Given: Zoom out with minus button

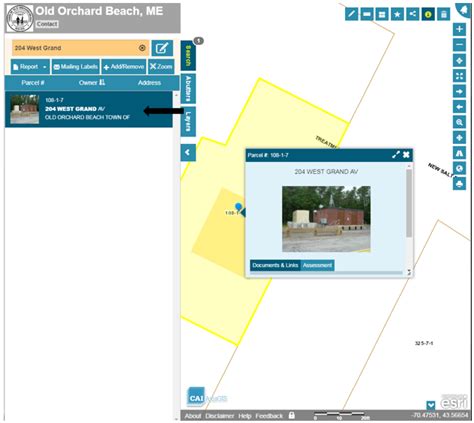Looking at the screenshot, I should [459, 45].
